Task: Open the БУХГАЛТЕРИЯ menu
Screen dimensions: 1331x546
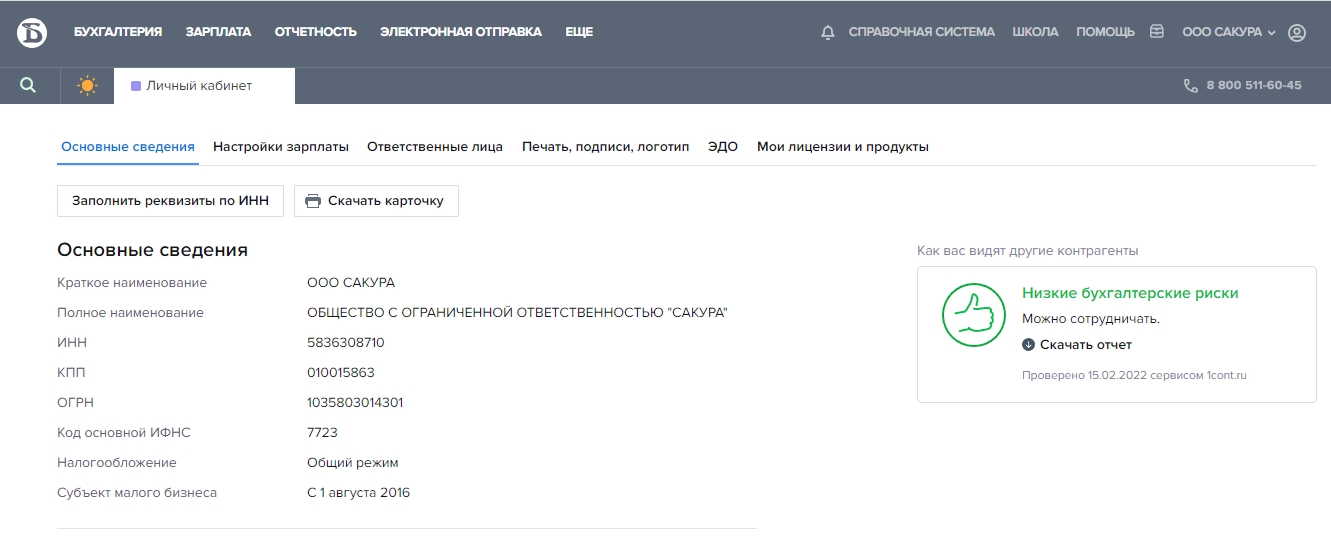Action: pos(118,32)
